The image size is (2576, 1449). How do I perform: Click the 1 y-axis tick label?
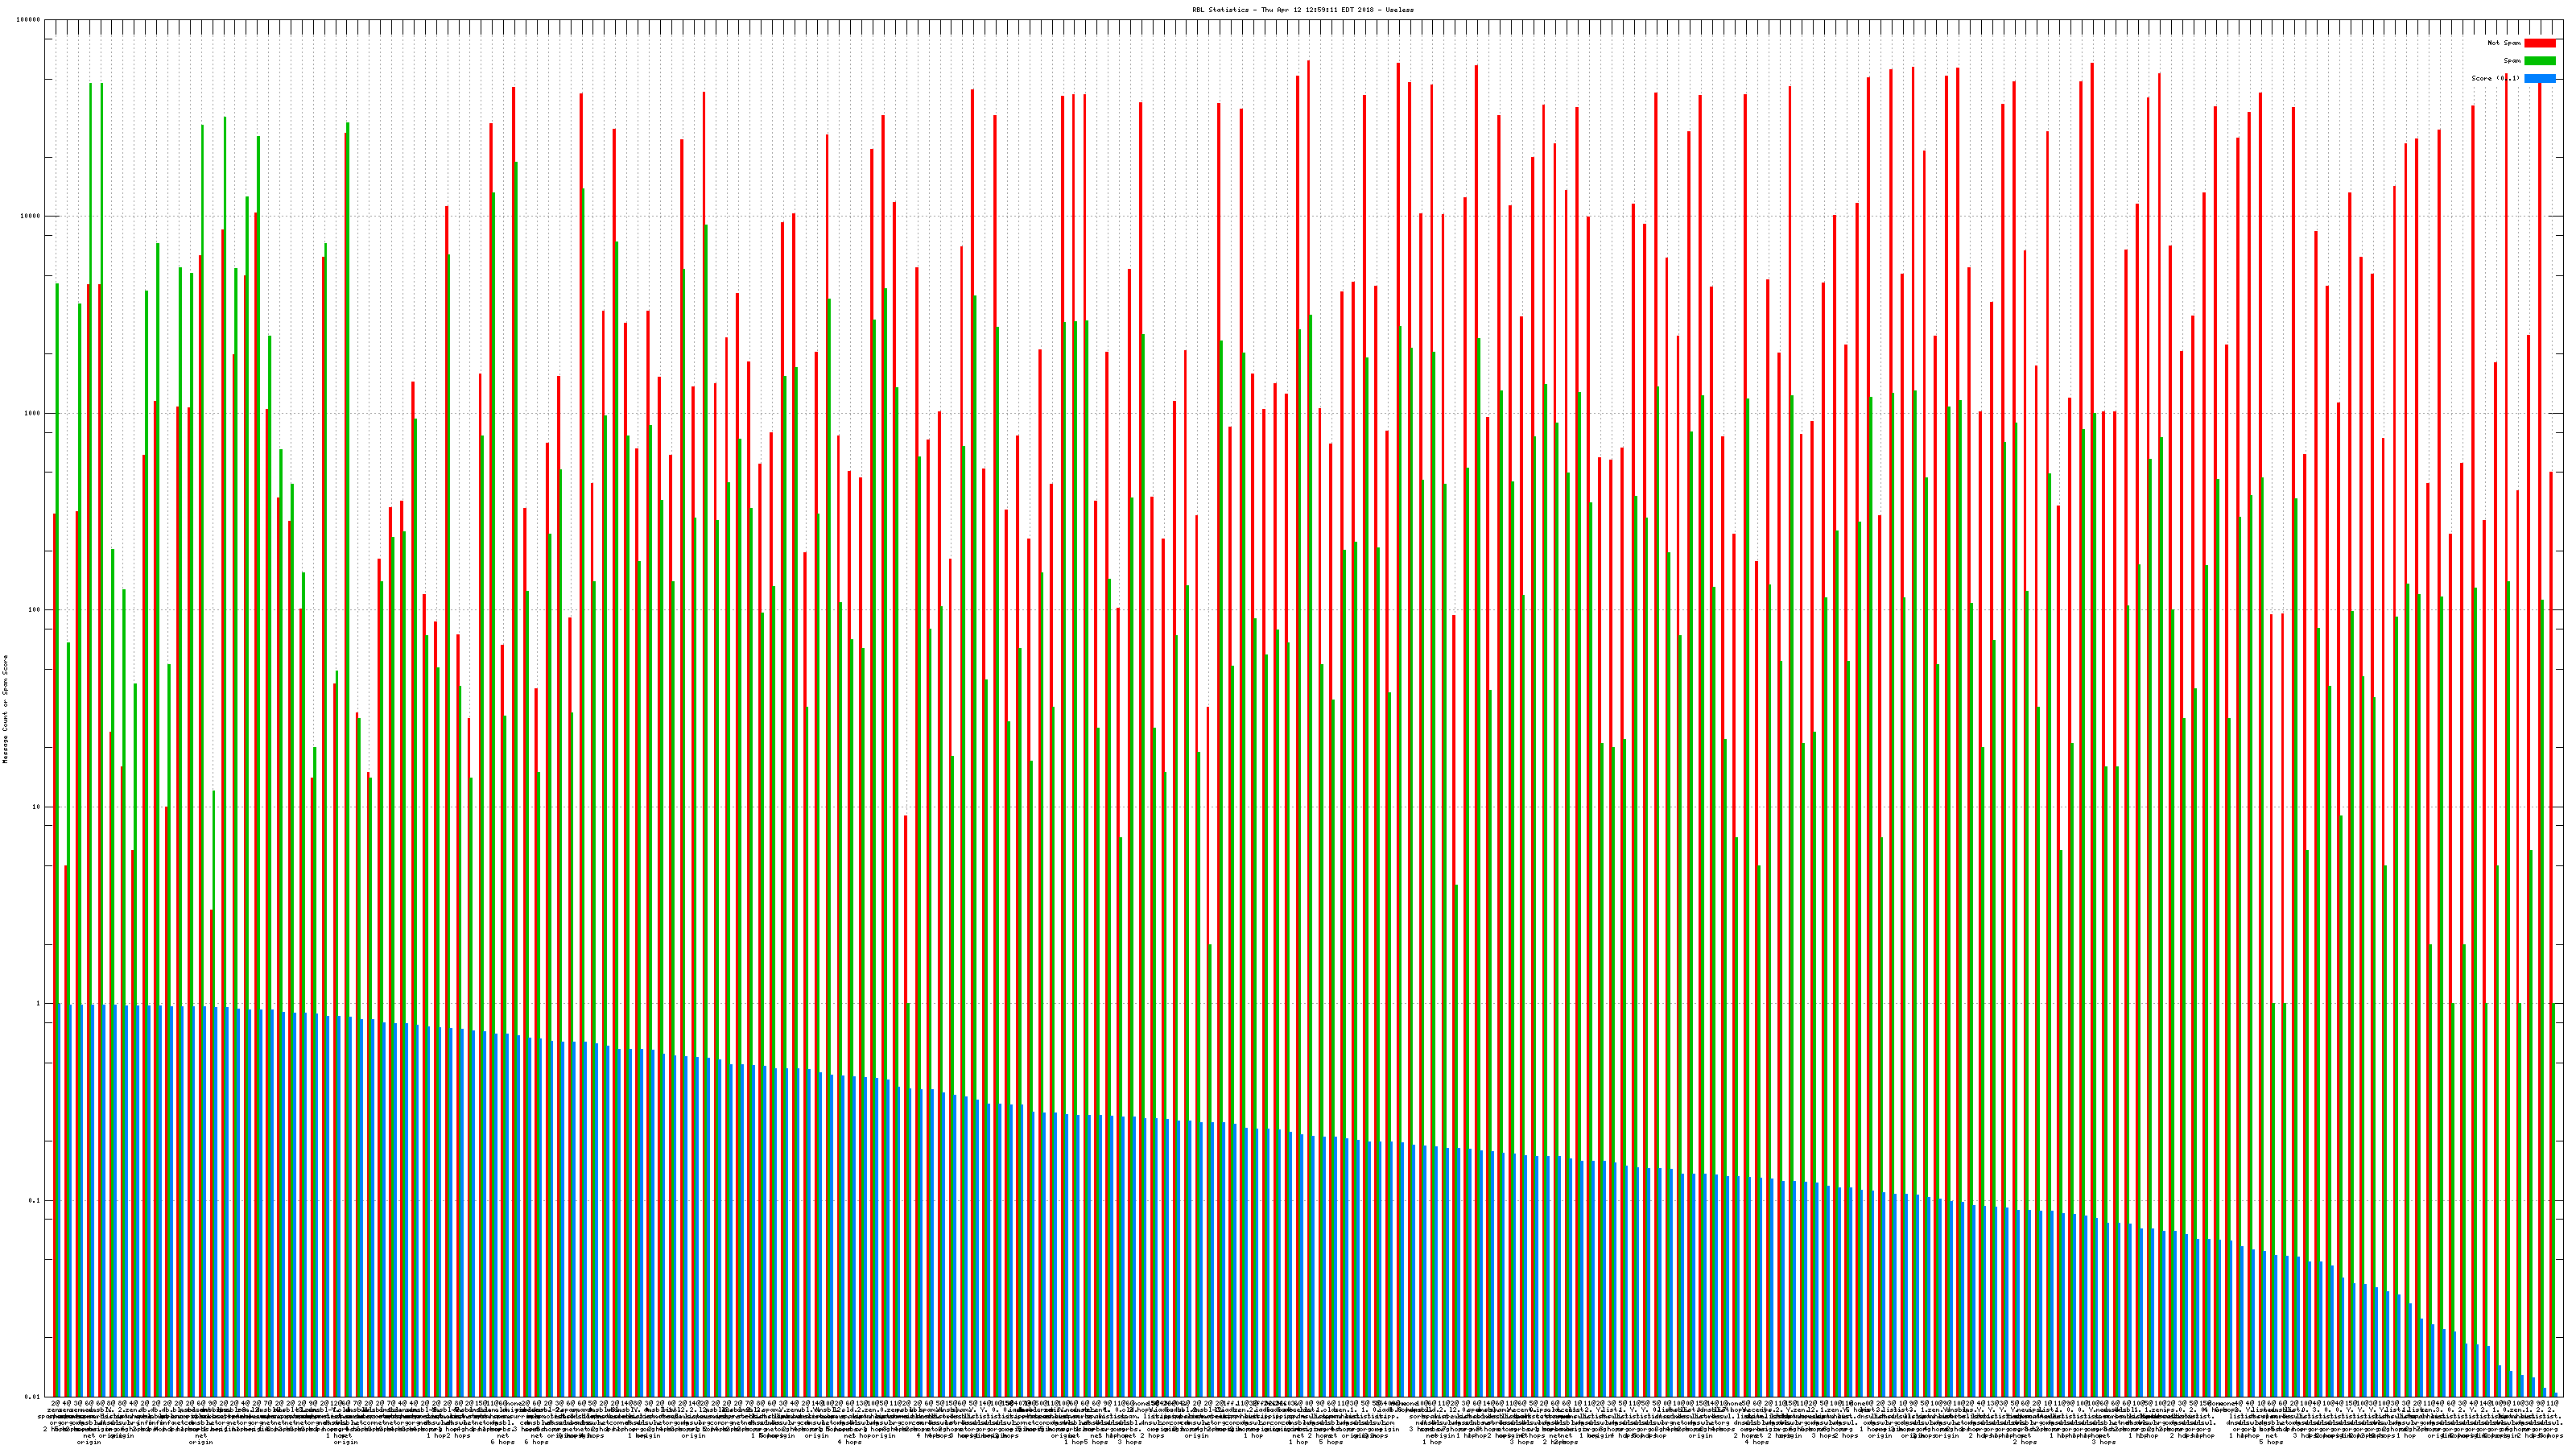(x=39, y=1003)
